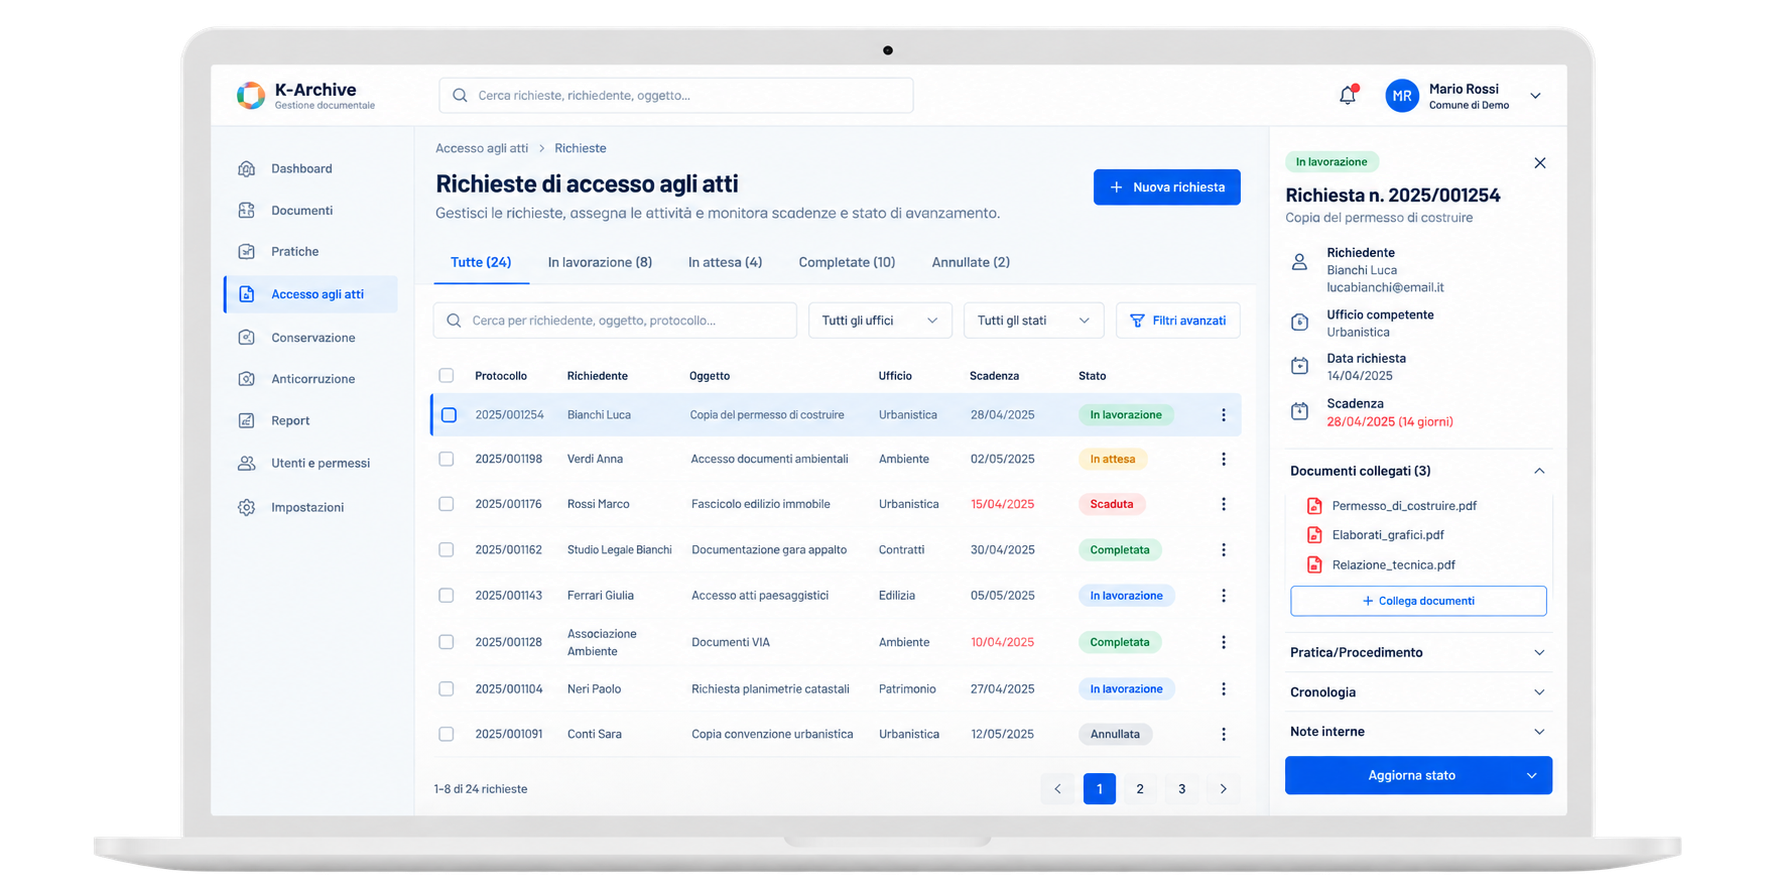Open Anticorruzione in the sidebar
Viewport: 1774px width, 887px height.
pos(311,379)
